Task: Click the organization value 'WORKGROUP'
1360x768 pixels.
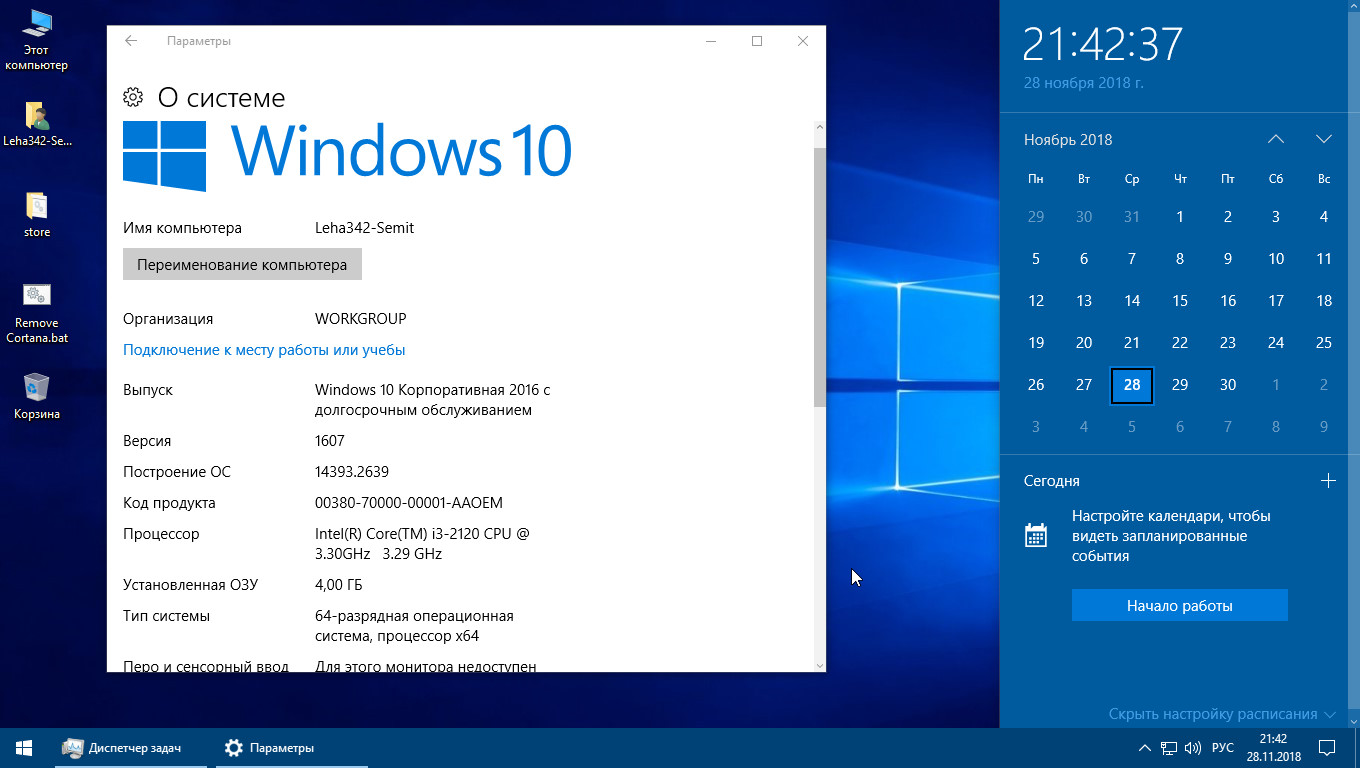Action: (x=360, y=319)
